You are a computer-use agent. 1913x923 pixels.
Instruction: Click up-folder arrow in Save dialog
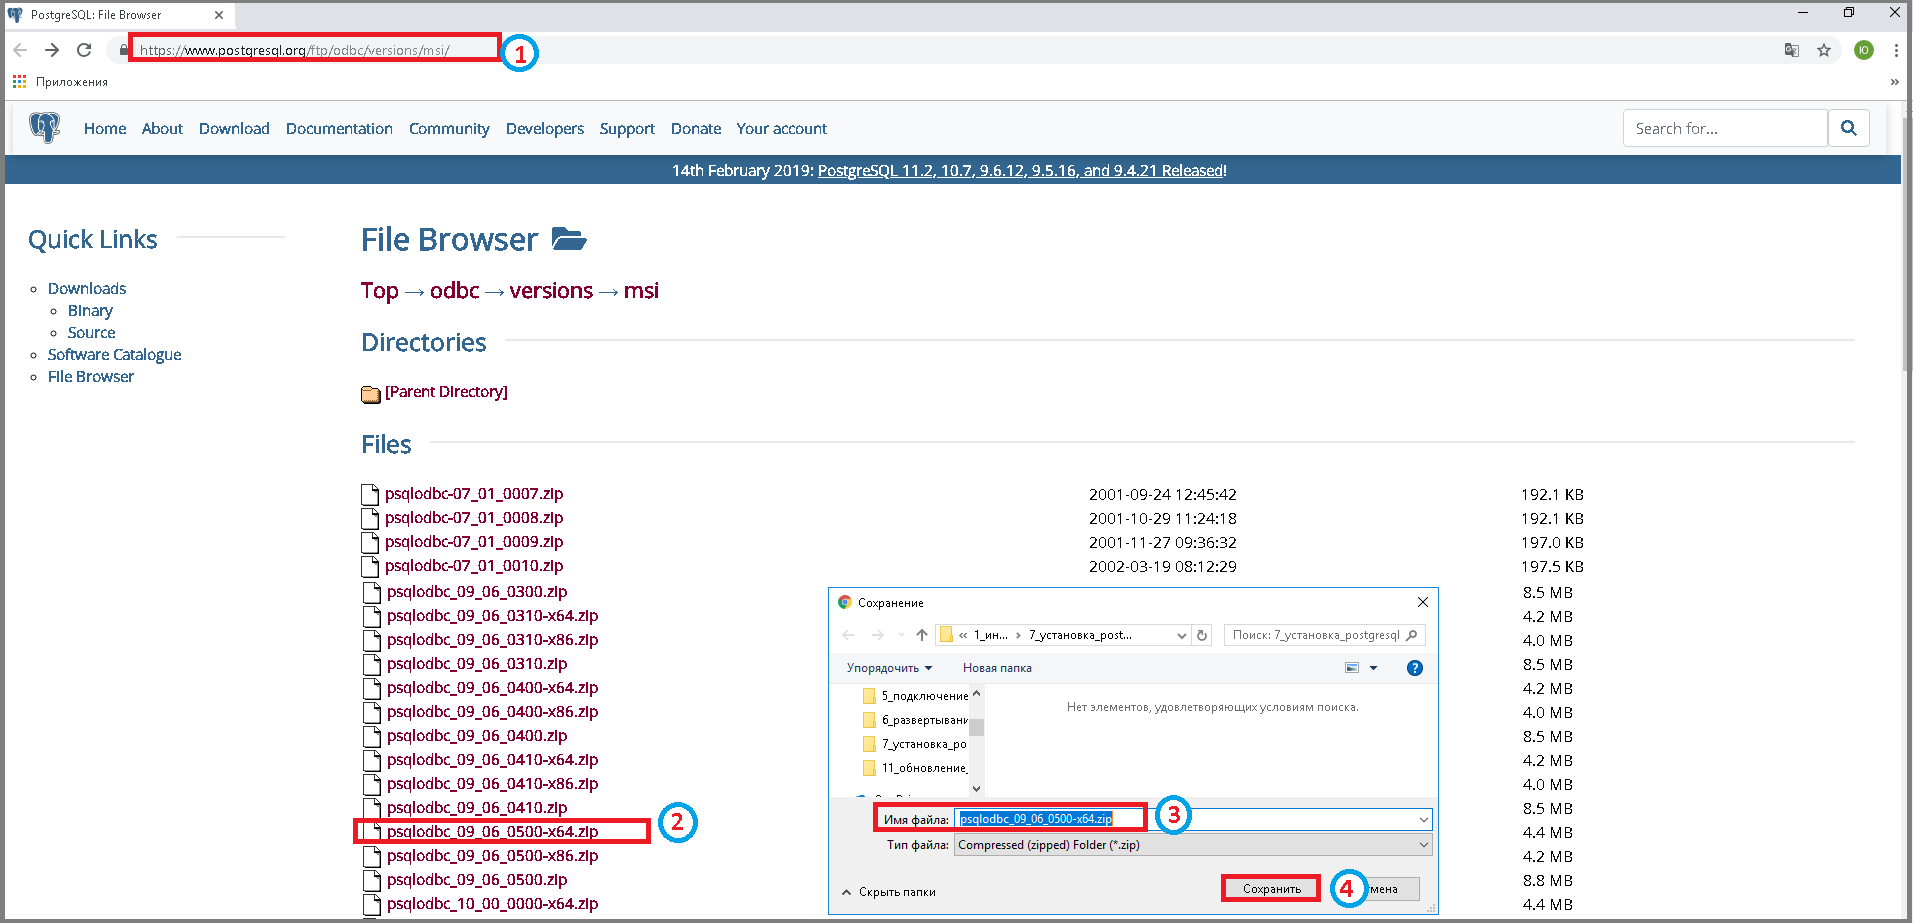(x=922, y=635)
